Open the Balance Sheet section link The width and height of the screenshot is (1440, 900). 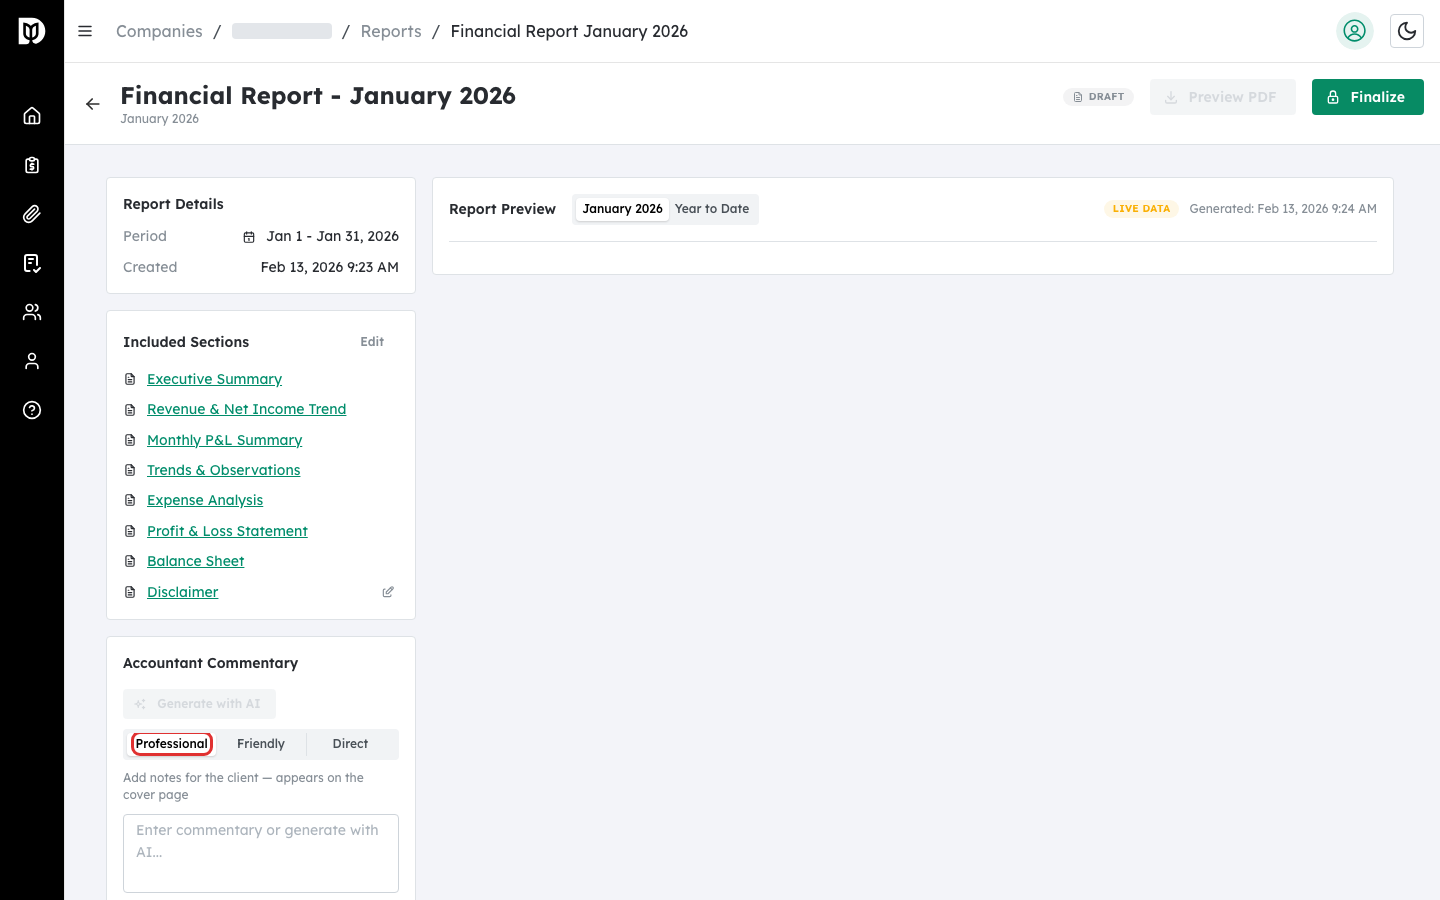click(195, 561)
